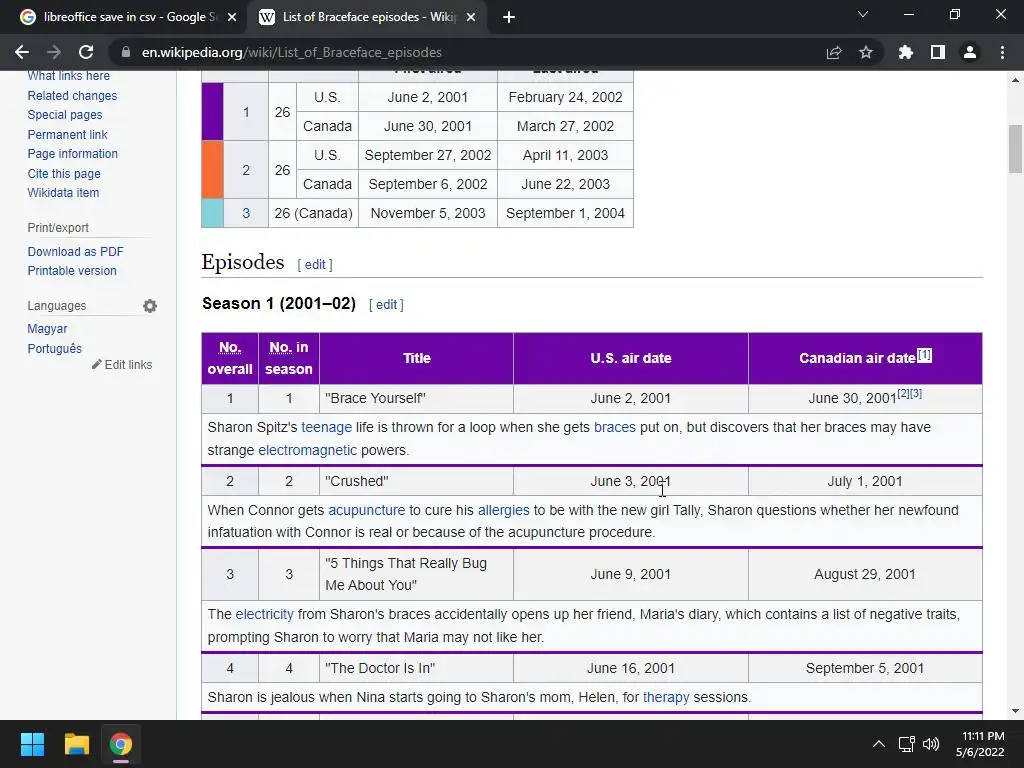This screenshot has height=768, width=1024.
Task: Click Cite this page link
Action: [64, 174]
